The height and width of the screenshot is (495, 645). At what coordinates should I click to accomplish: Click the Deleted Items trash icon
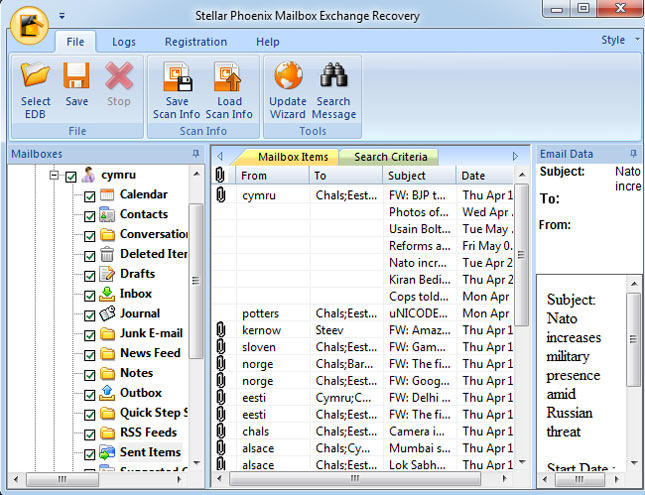click(107, 254)
